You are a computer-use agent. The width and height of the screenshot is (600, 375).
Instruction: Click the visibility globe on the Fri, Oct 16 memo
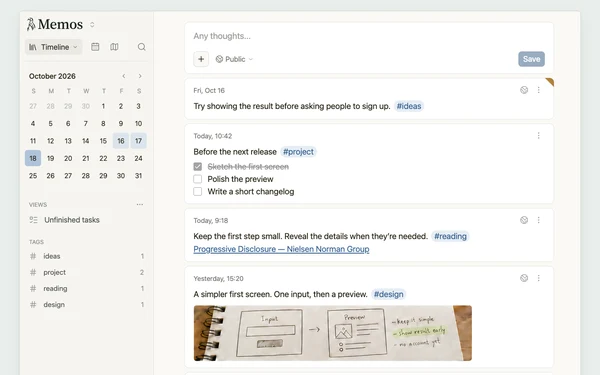(524, 90)
